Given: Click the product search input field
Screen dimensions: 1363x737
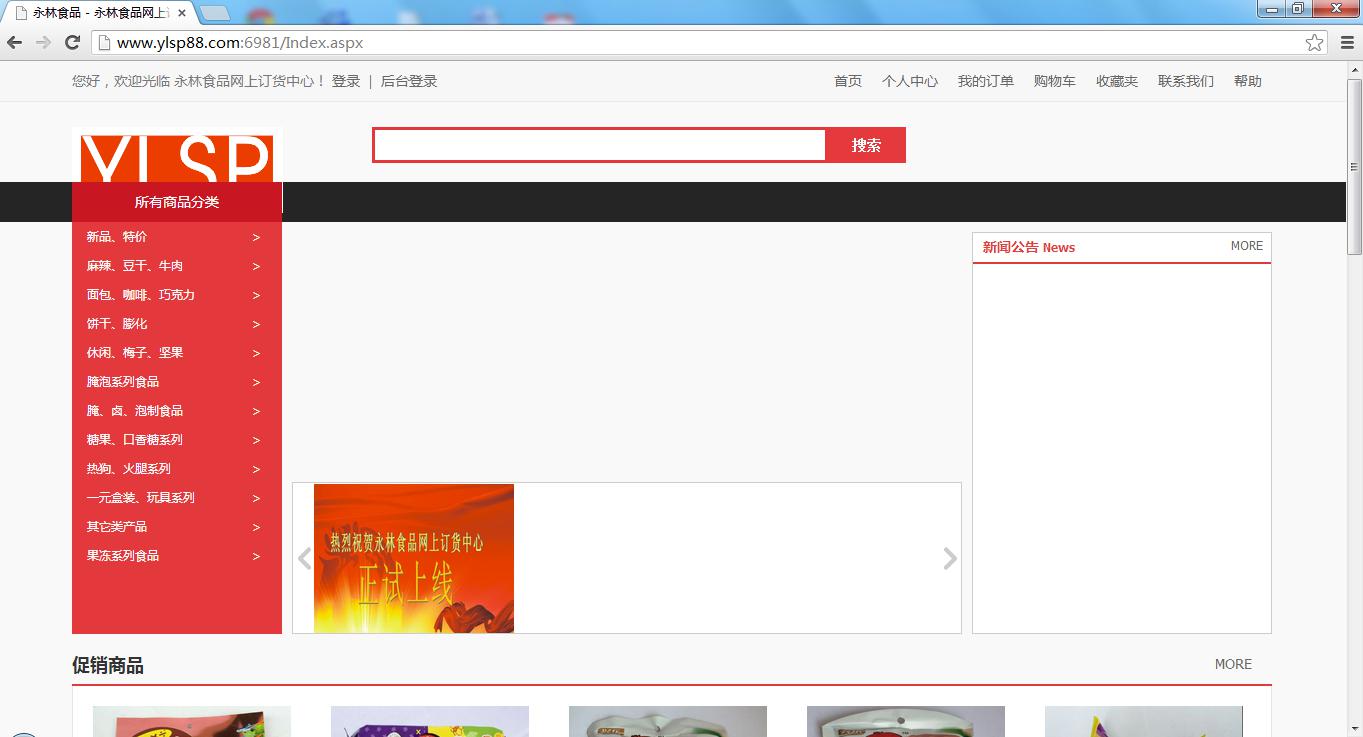Looking at the screenshot, I should pyautogui.click(x=599, y=145).
